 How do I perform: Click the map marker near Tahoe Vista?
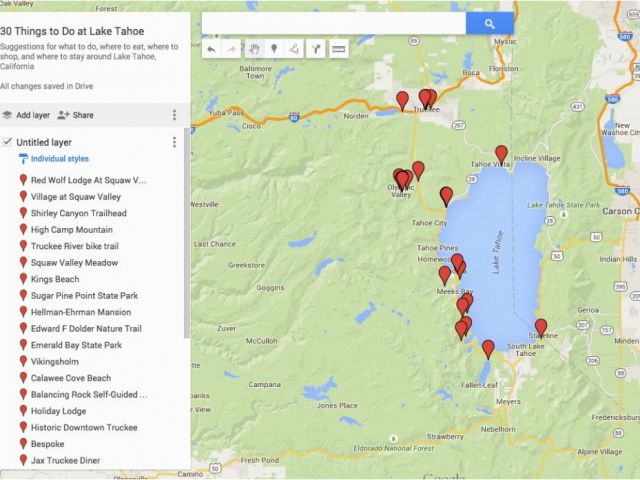coord(501,154)
